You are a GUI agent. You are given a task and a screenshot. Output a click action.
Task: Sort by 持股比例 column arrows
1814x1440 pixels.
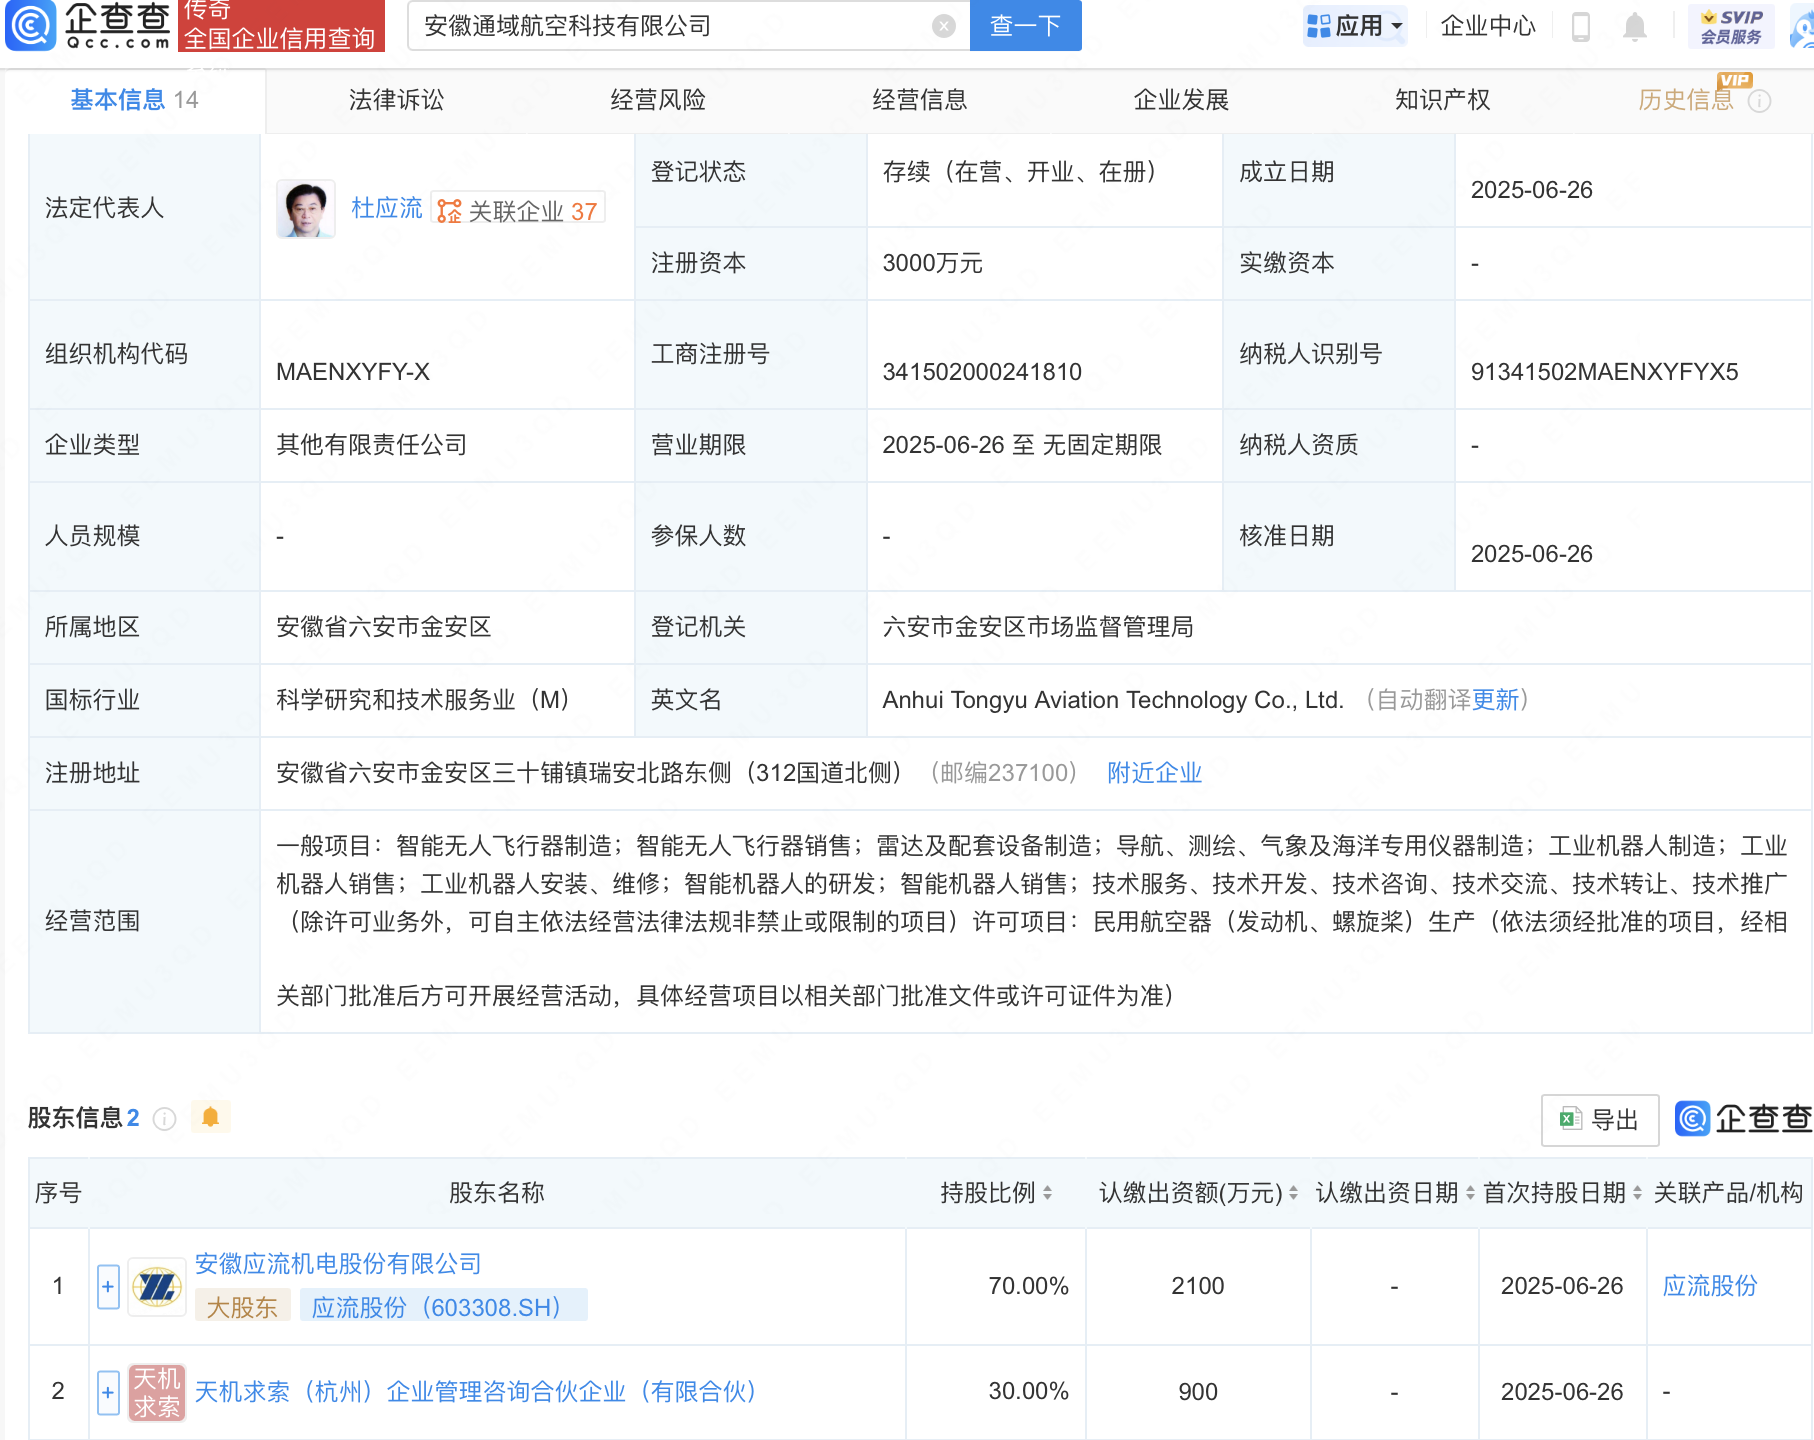[1047, 1192]
